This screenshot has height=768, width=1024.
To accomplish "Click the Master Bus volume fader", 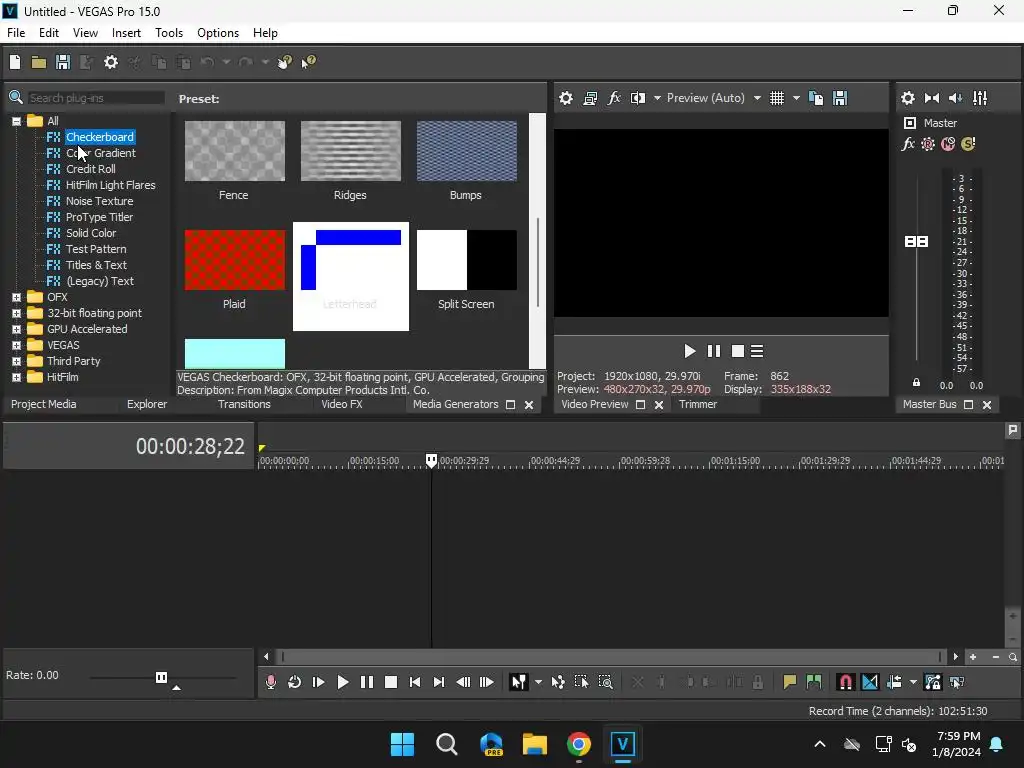I will (916, 242).
